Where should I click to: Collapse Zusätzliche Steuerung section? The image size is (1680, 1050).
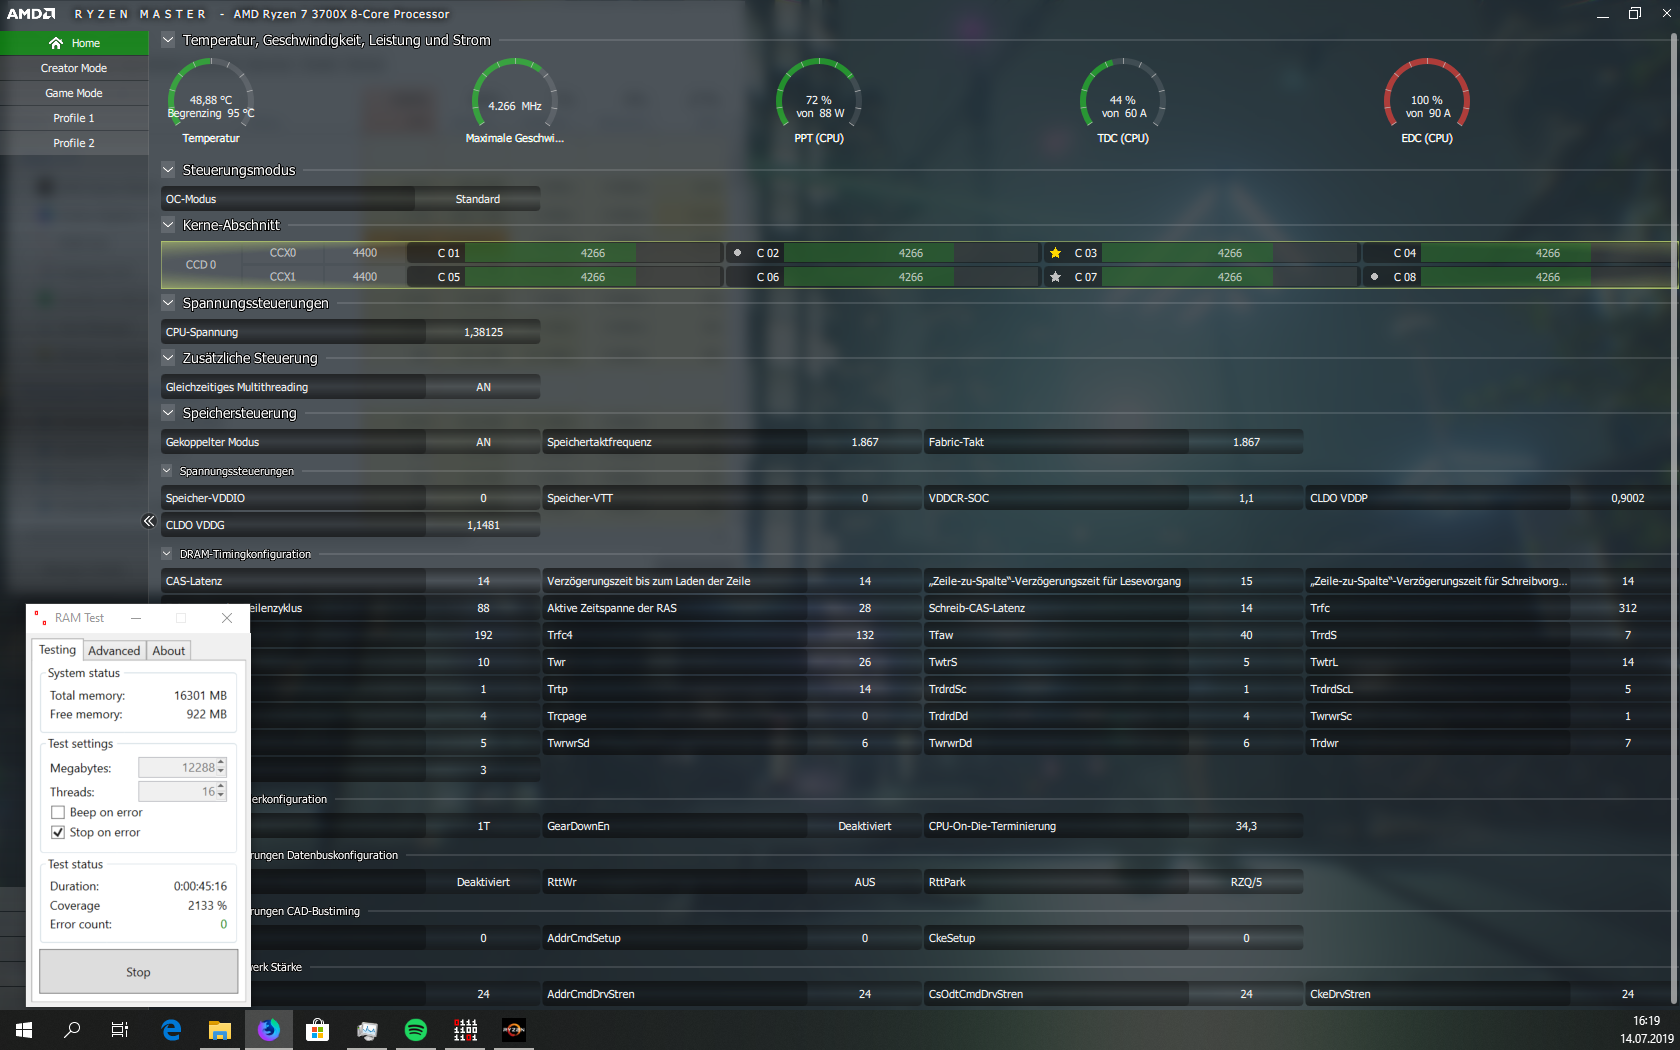click(x=168, y=357)
